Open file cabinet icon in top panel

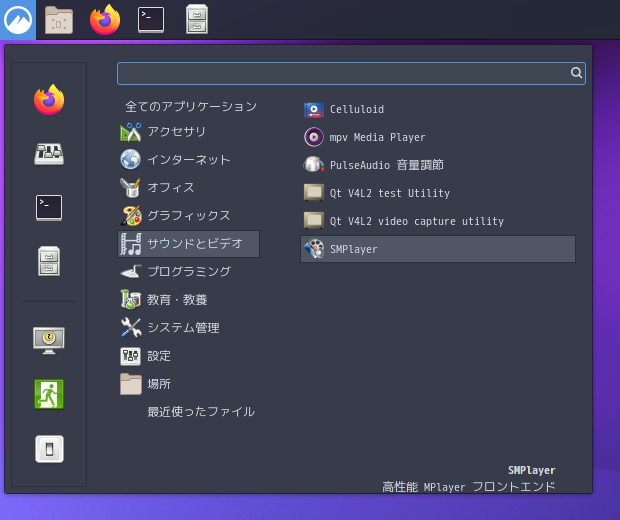[x=197, y=19]
